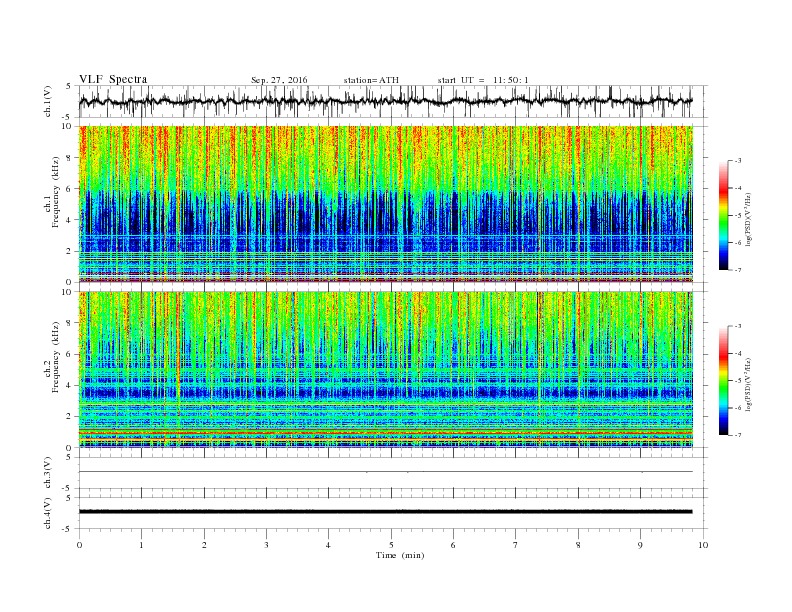Click the time axis tick label "9"
Viewport: 792px width, 612px height.
[640, 545]
